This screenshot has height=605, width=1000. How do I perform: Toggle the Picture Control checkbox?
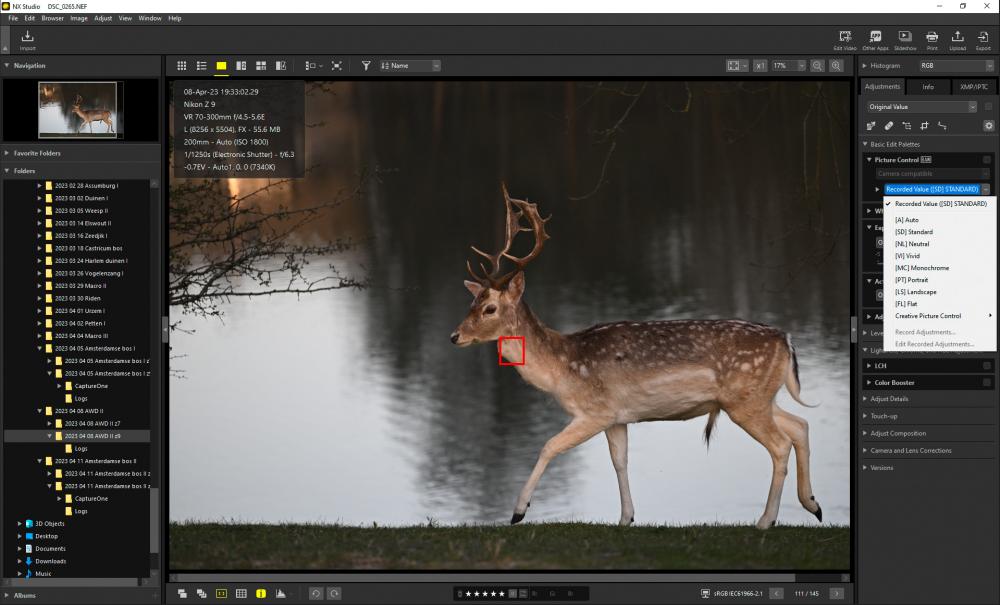987,160
